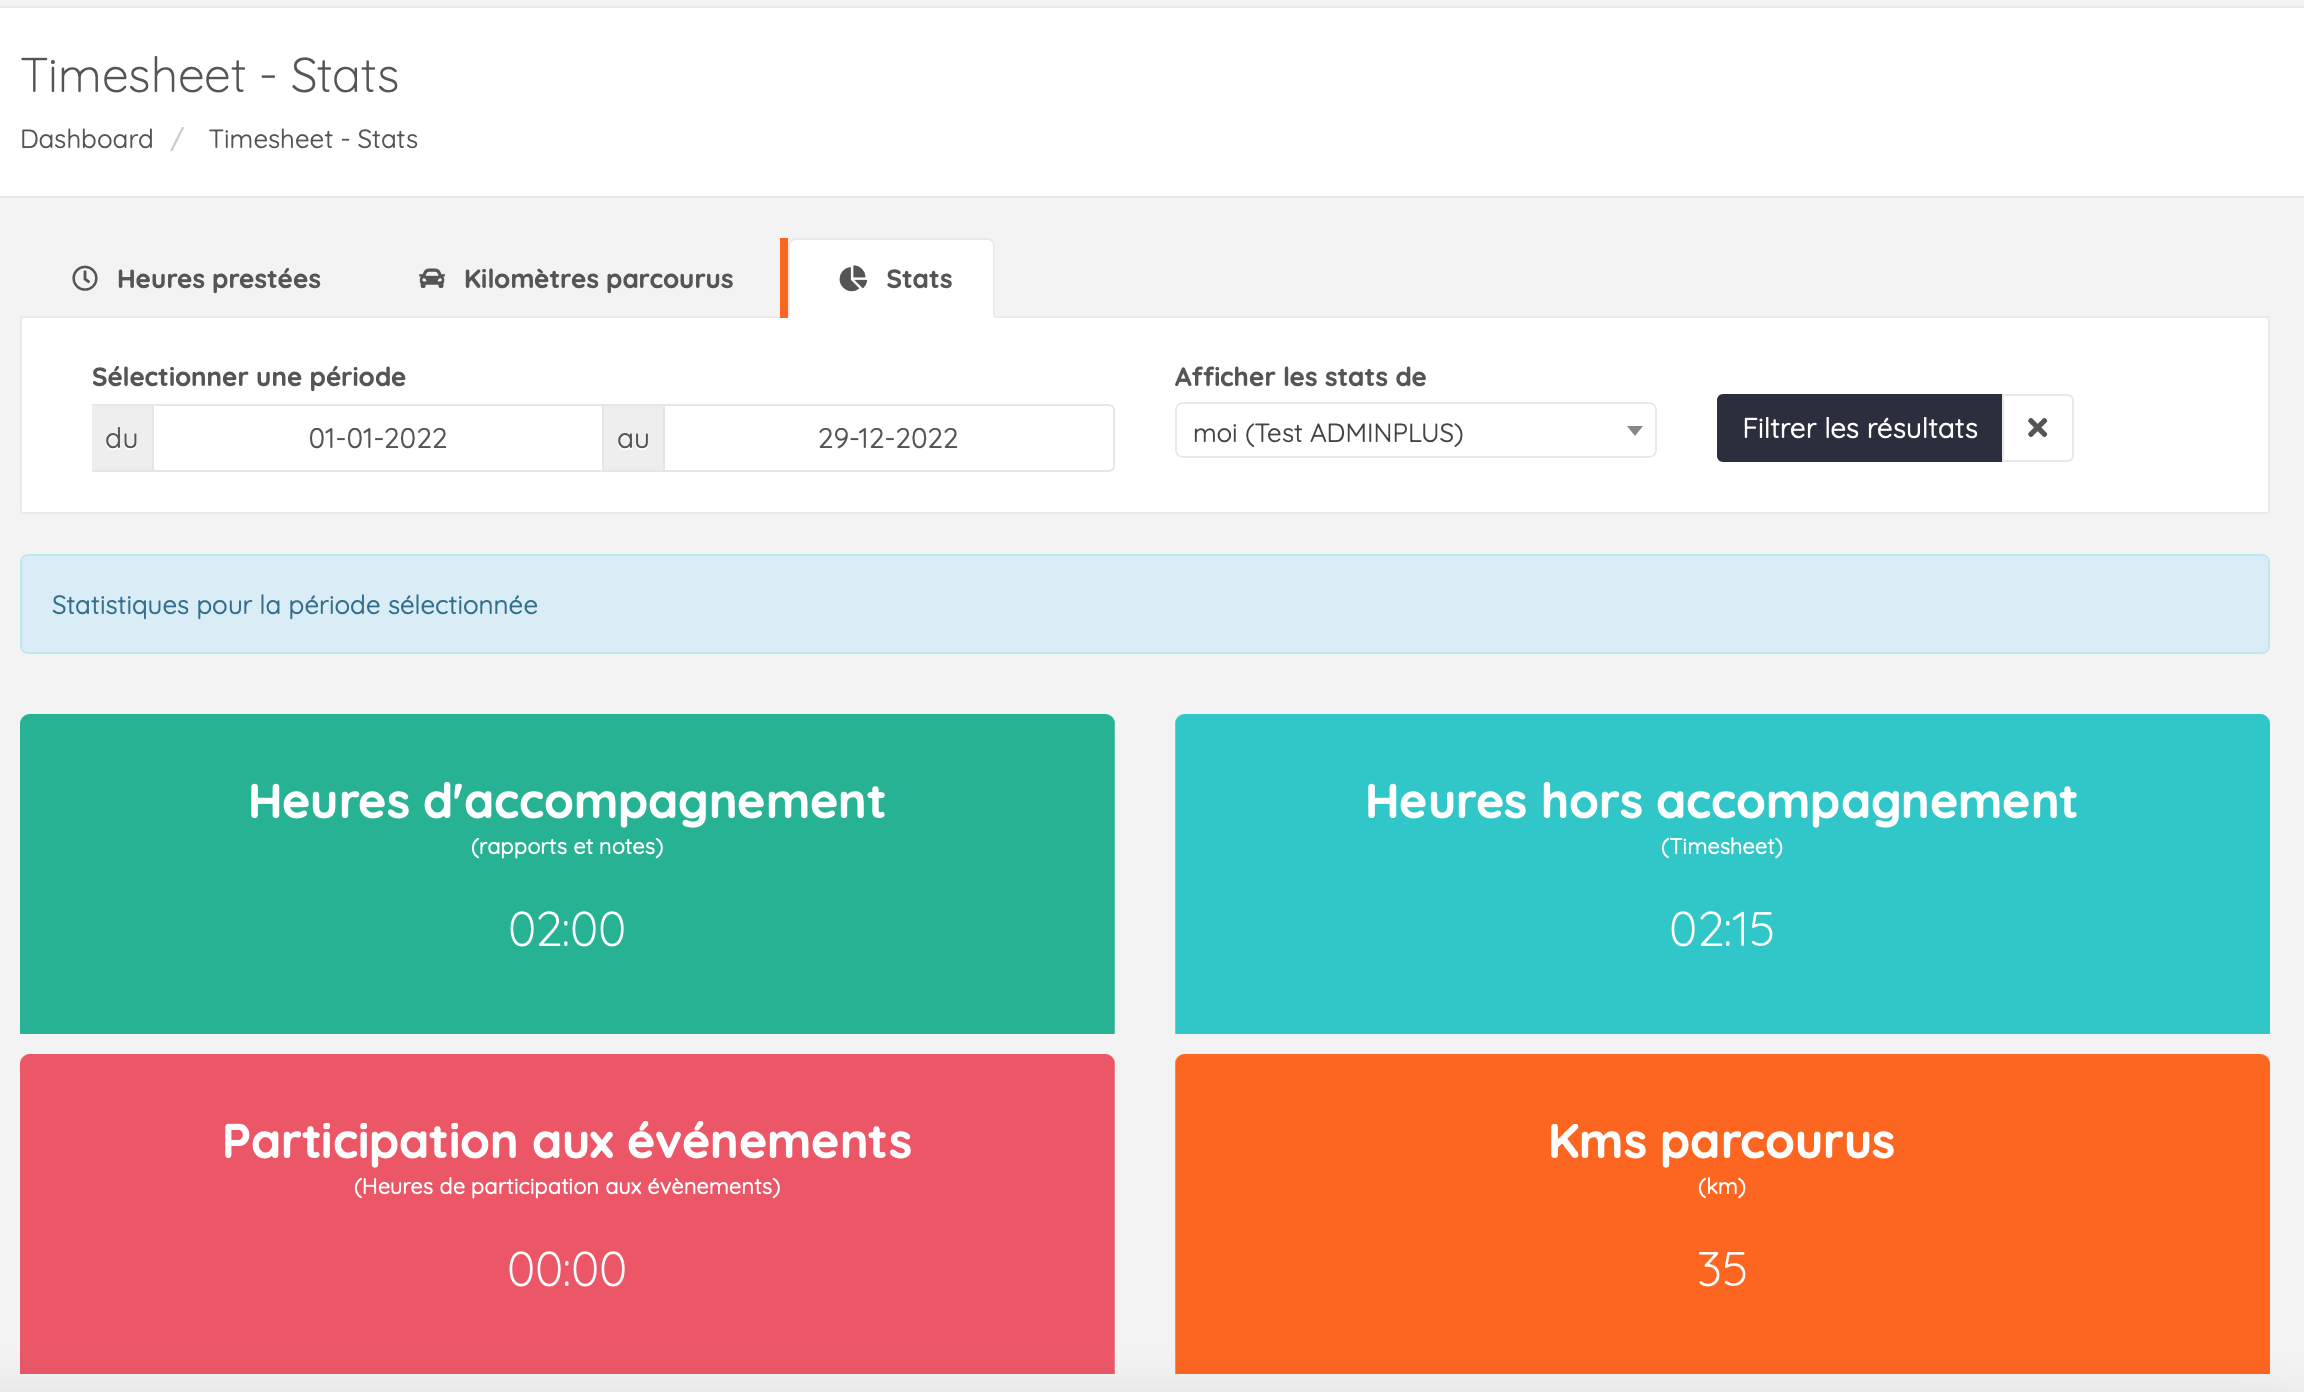This screenshot has height=1392, width=2304.
Task: Open the Heures prestées tab
Action: pos(197,279)
